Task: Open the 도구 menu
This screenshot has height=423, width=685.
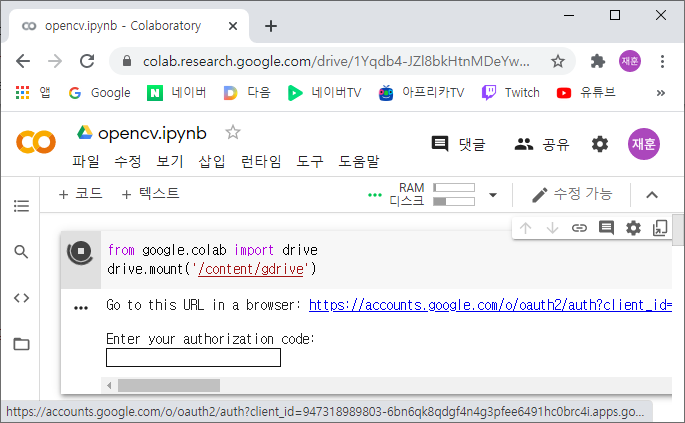Action: [x=310, y=161]
